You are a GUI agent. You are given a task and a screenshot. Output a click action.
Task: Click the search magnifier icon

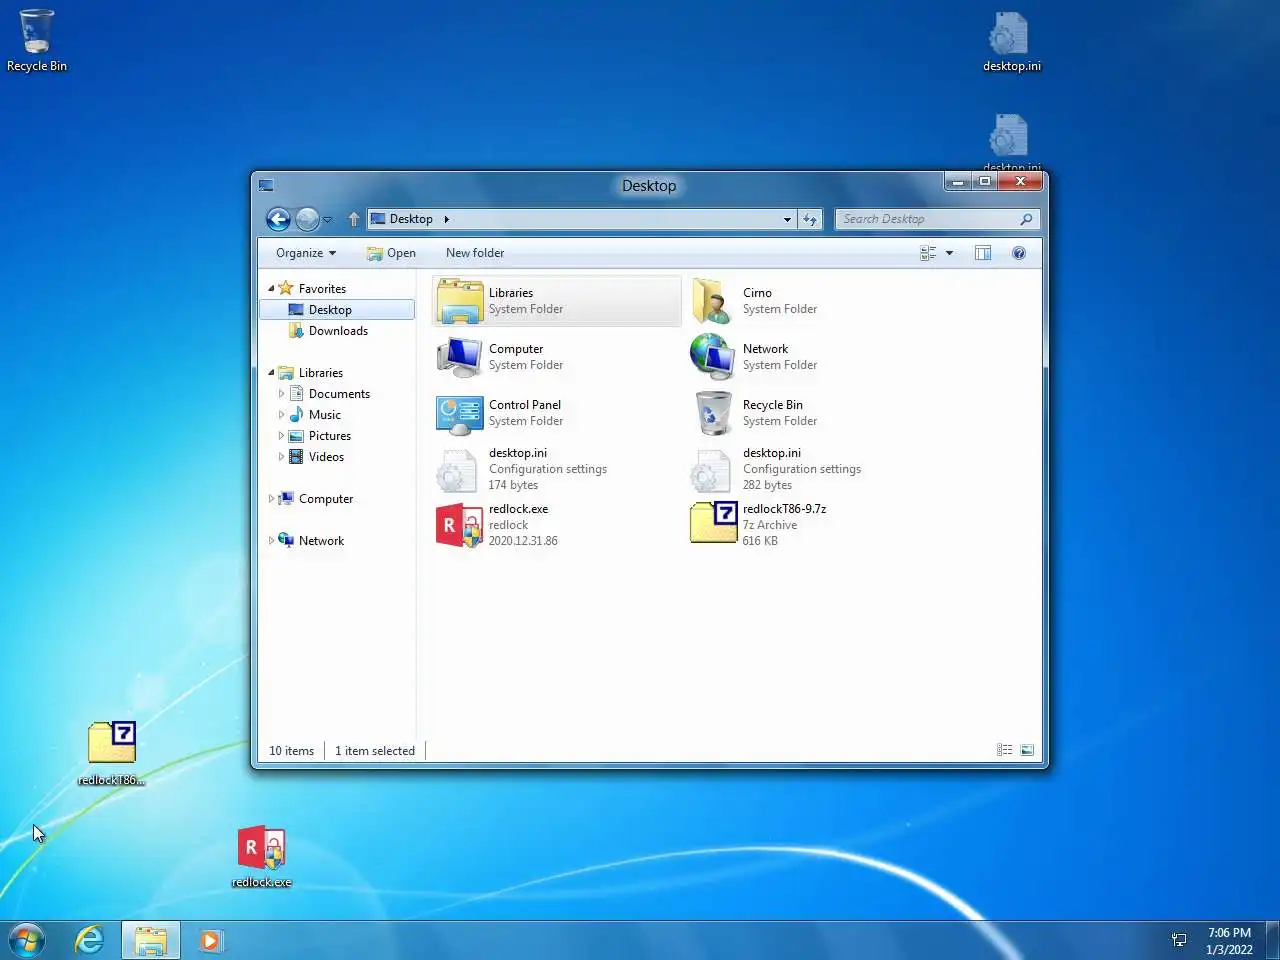click(x=1026, y=219)
